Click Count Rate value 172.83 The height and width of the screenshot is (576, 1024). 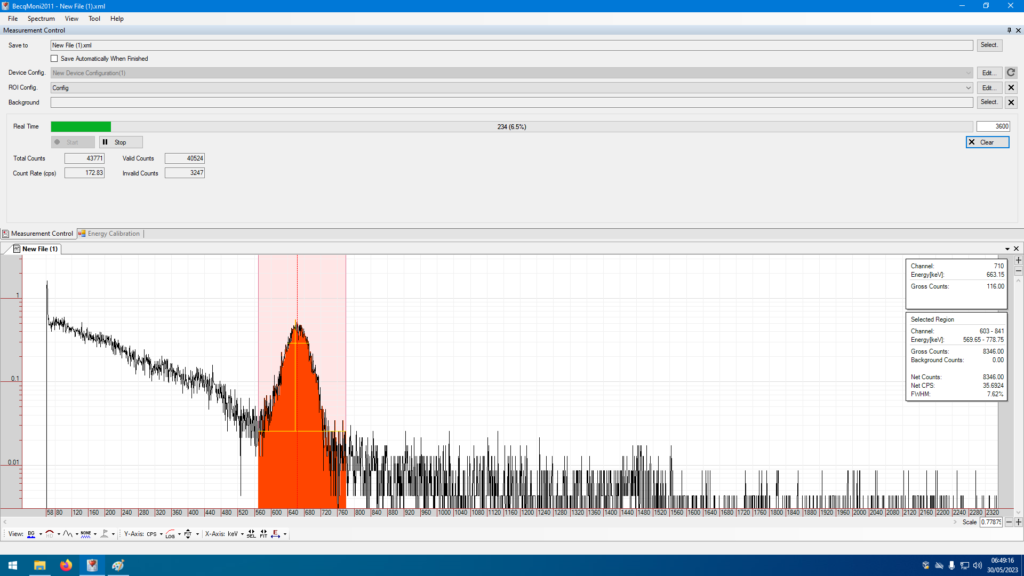tap(84, 173)
